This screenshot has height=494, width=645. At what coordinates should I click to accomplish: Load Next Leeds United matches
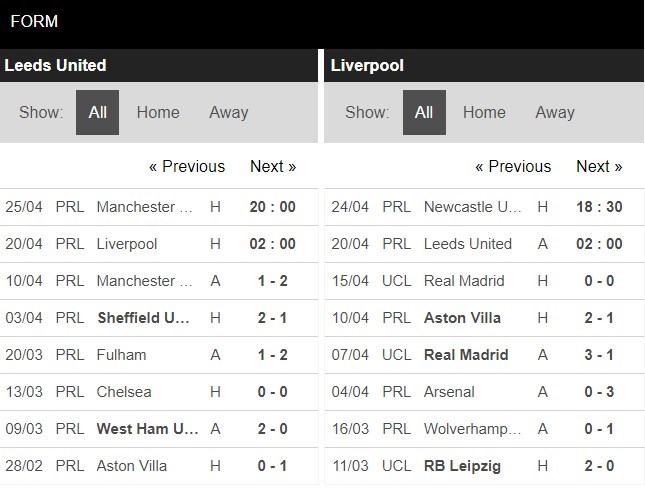pyautogui.click(x=273, y=166)
